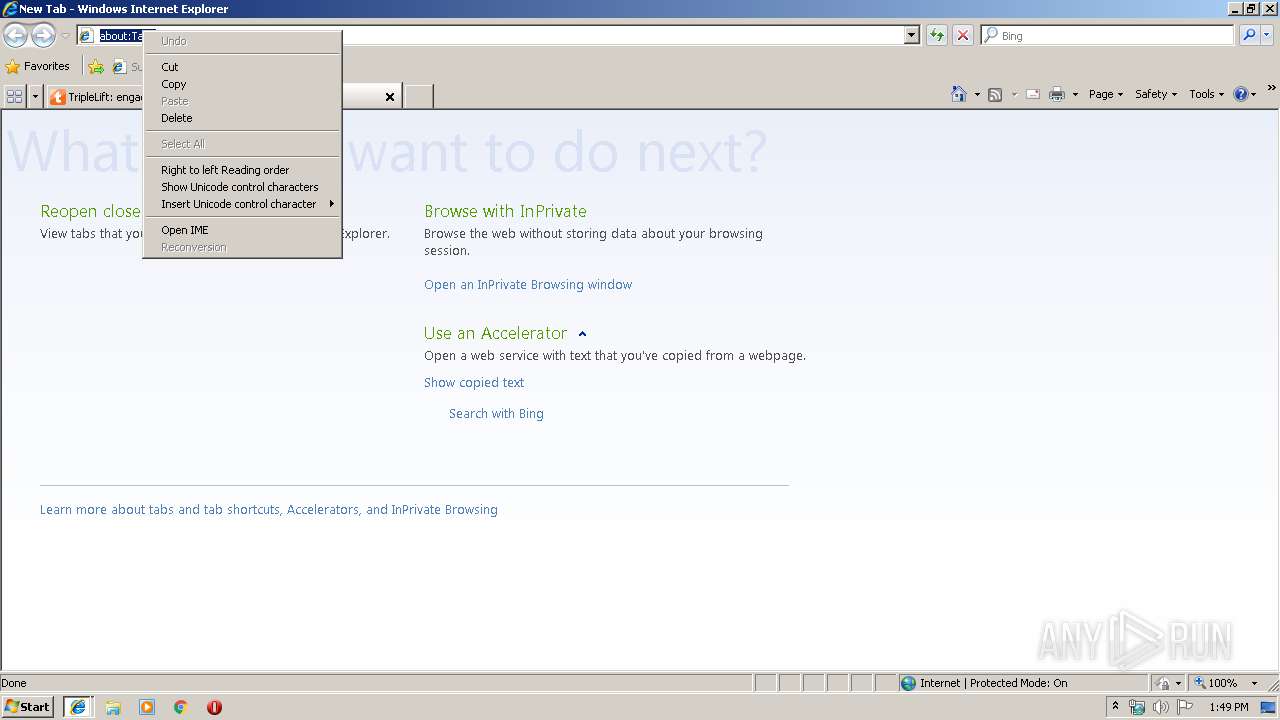Viewport: 1280px width, 720px height.
Task: Open the Safety menu
Action: tap(1155, 94)
